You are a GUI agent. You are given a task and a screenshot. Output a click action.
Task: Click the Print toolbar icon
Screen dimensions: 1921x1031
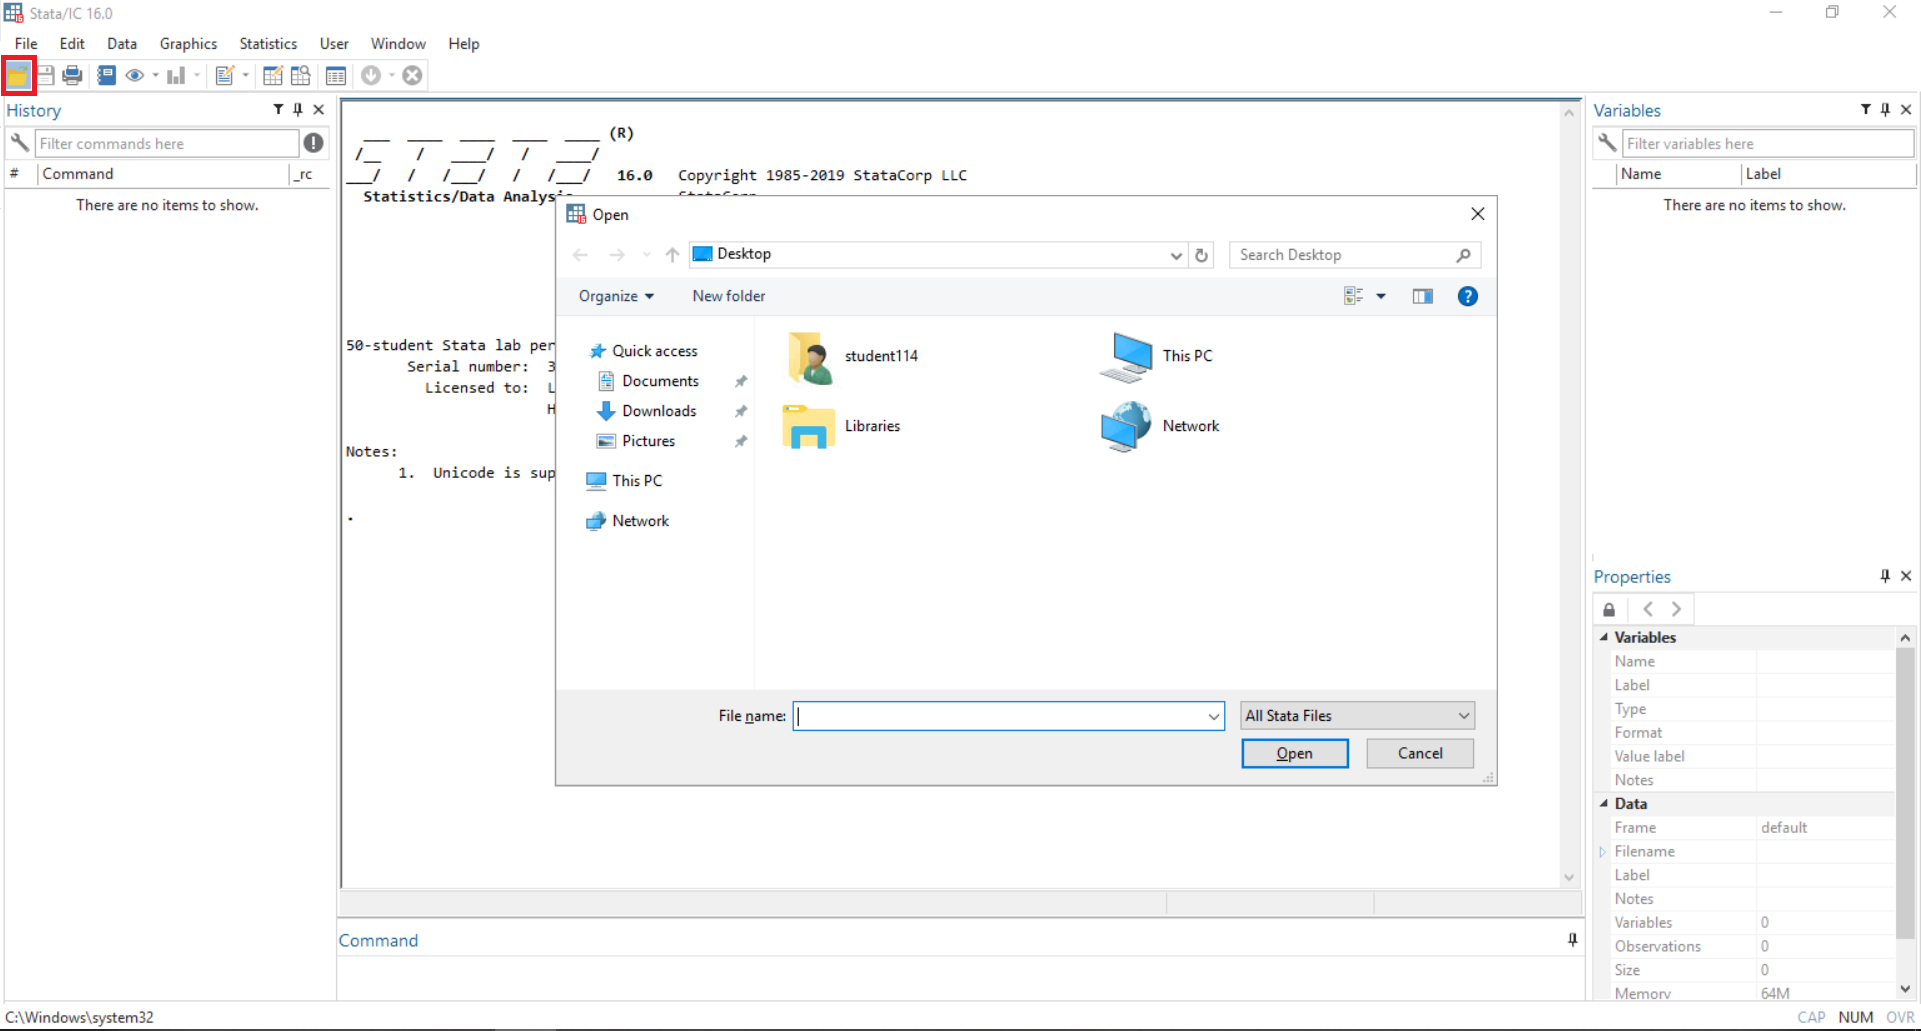point(72,75)
